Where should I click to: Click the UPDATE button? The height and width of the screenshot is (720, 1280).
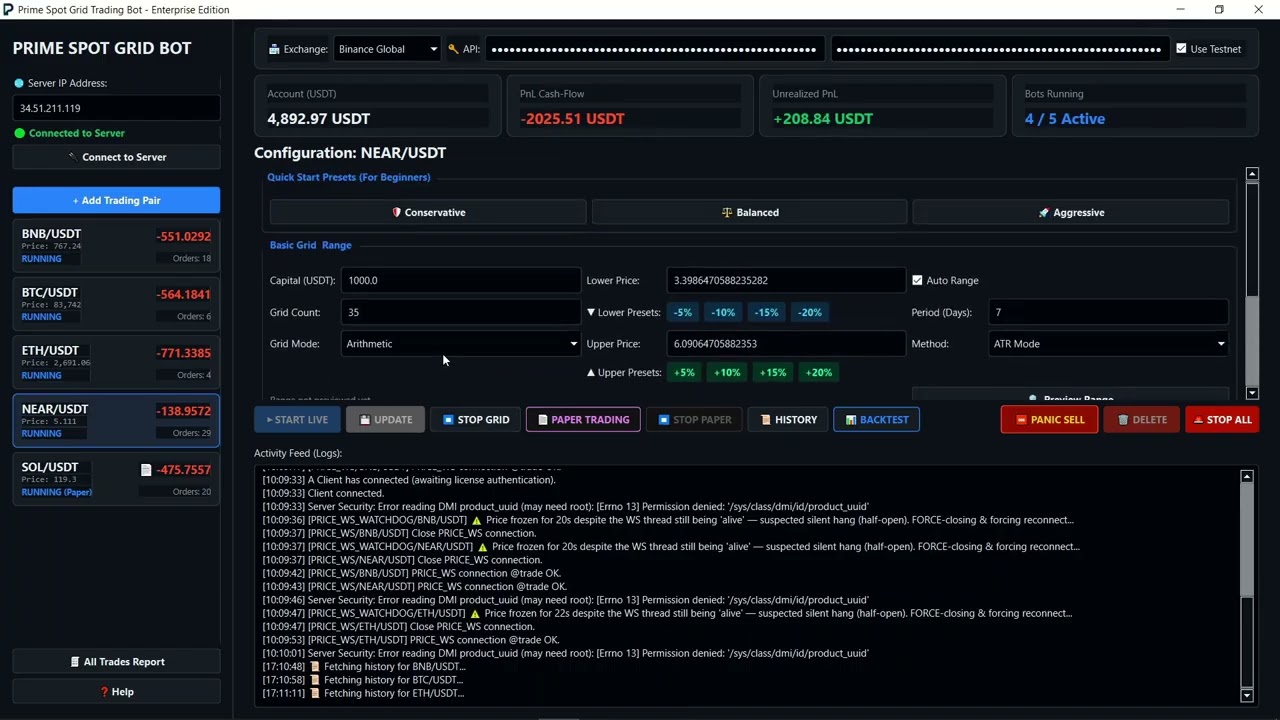click(x=385, y=420)
